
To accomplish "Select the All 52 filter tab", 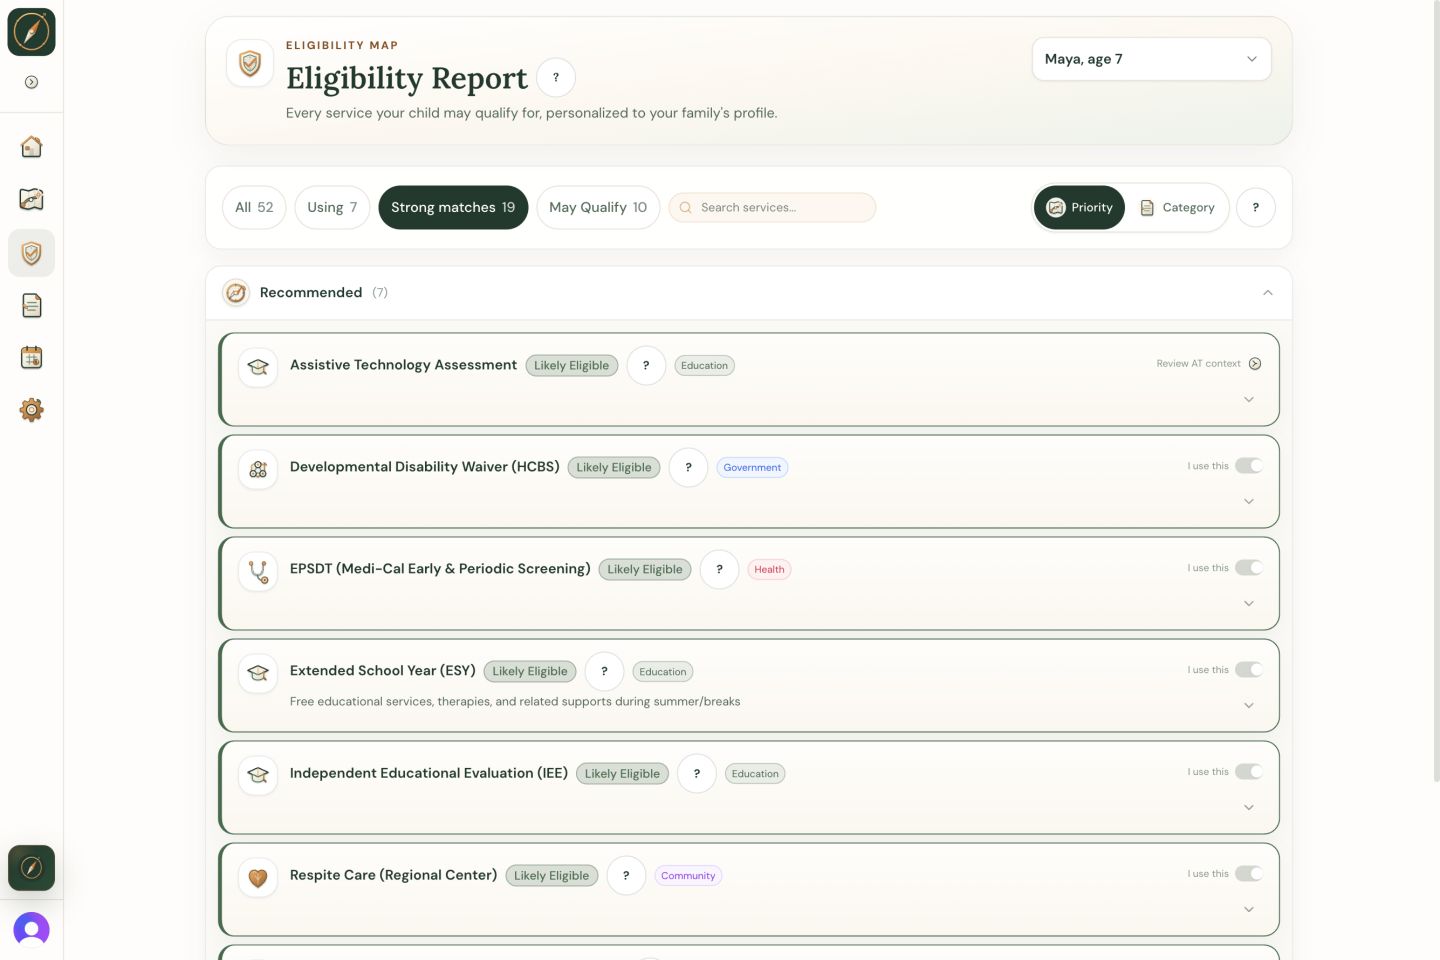I will pos(254,207).
